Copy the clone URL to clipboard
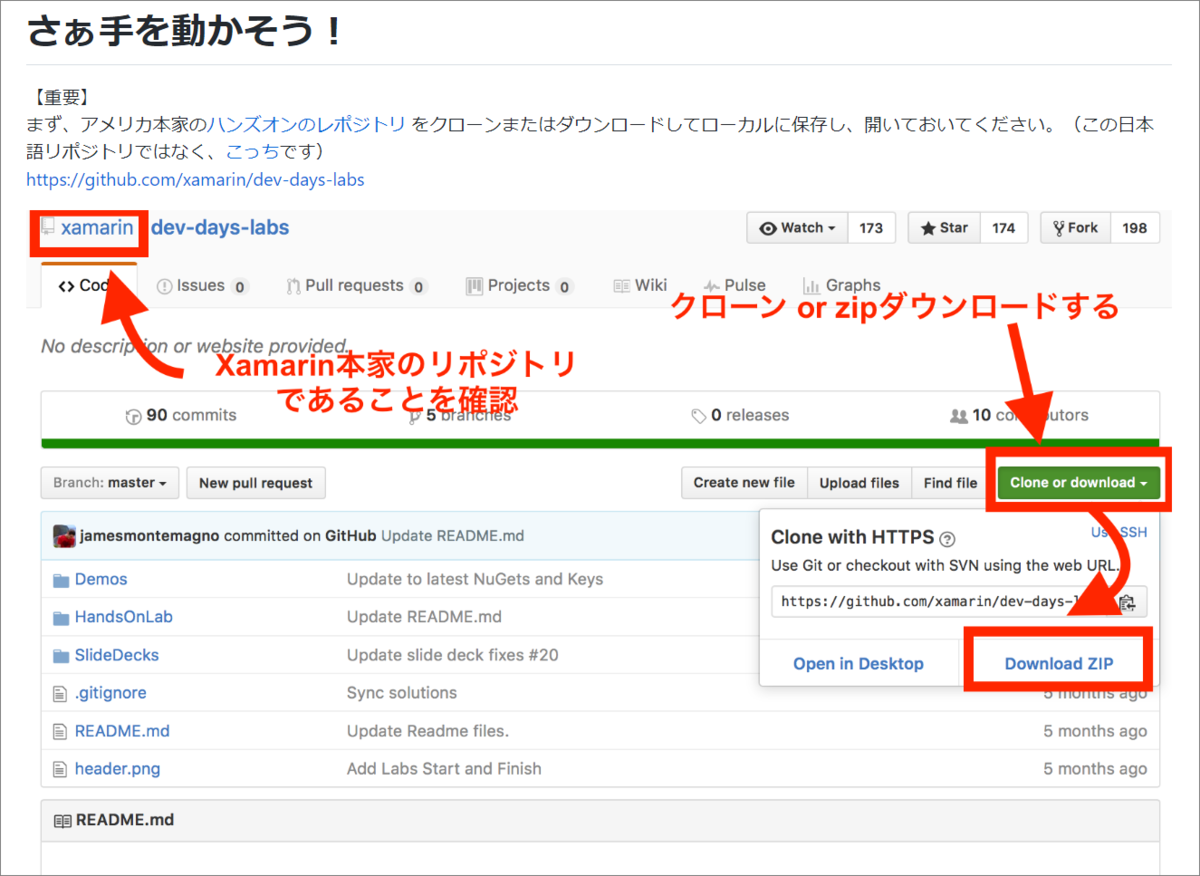Screen dimensions: 1200x876 1128,602
